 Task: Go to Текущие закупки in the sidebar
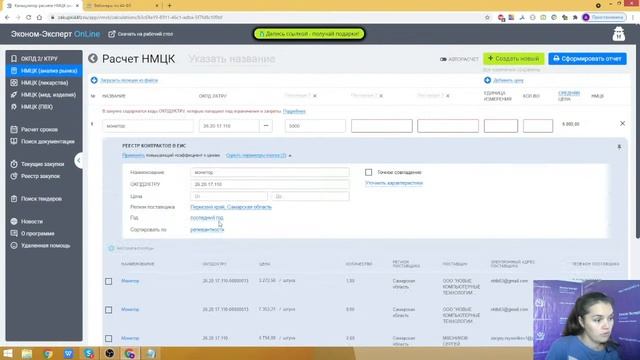point(44,164)
